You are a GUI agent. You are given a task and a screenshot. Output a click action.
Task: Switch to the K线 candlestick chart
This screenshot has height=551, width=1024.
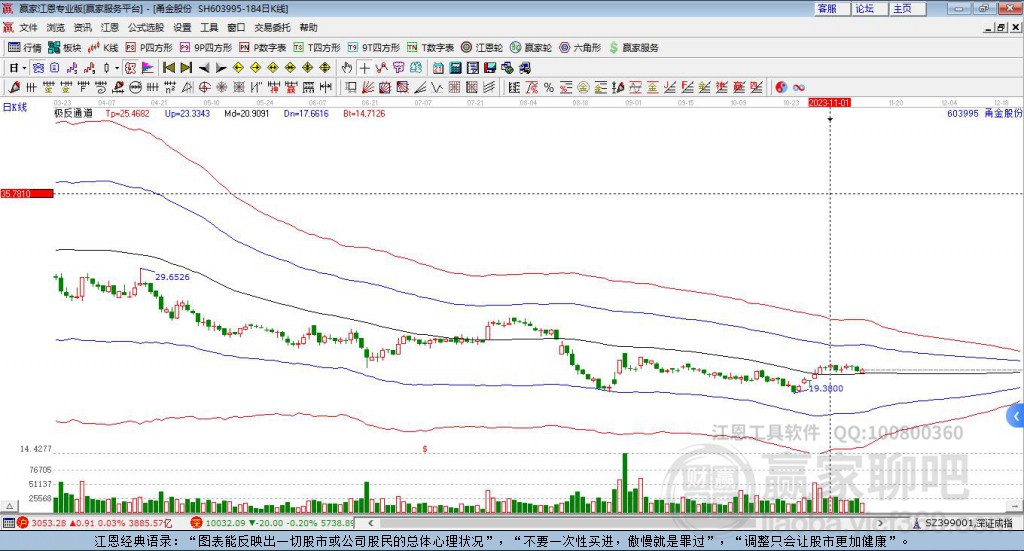click(x=103, y=48)
